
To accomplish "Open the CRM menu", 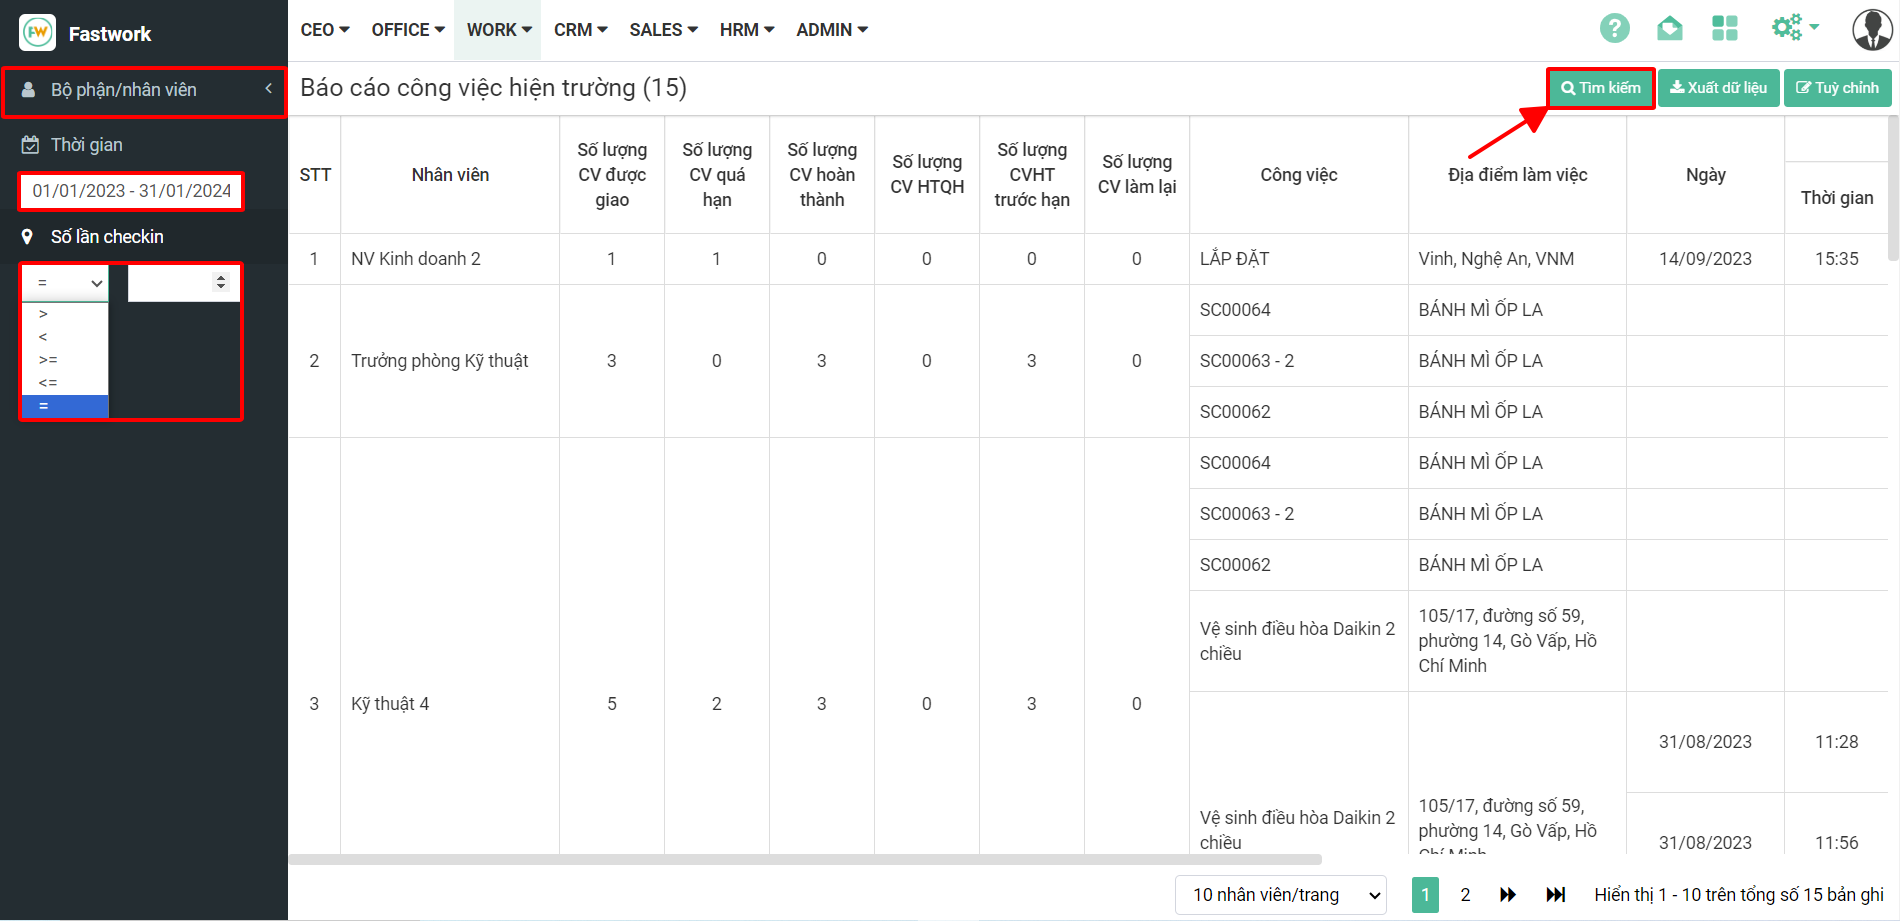I will click(x=580, y=30).
